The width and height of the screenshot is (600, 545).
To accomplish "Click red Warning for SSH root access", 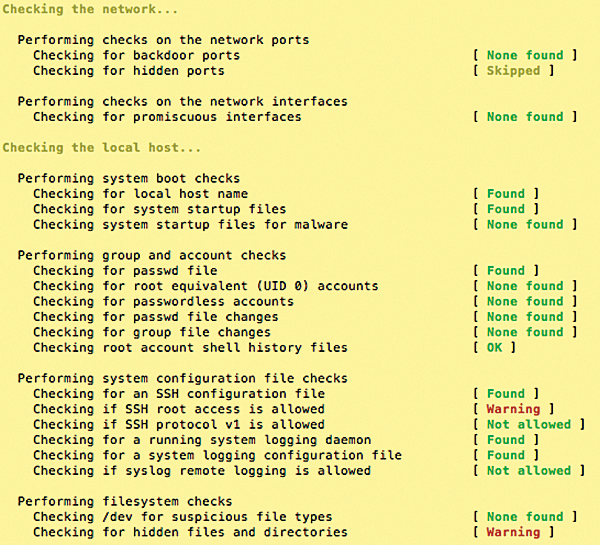I will tap(513, 409).
